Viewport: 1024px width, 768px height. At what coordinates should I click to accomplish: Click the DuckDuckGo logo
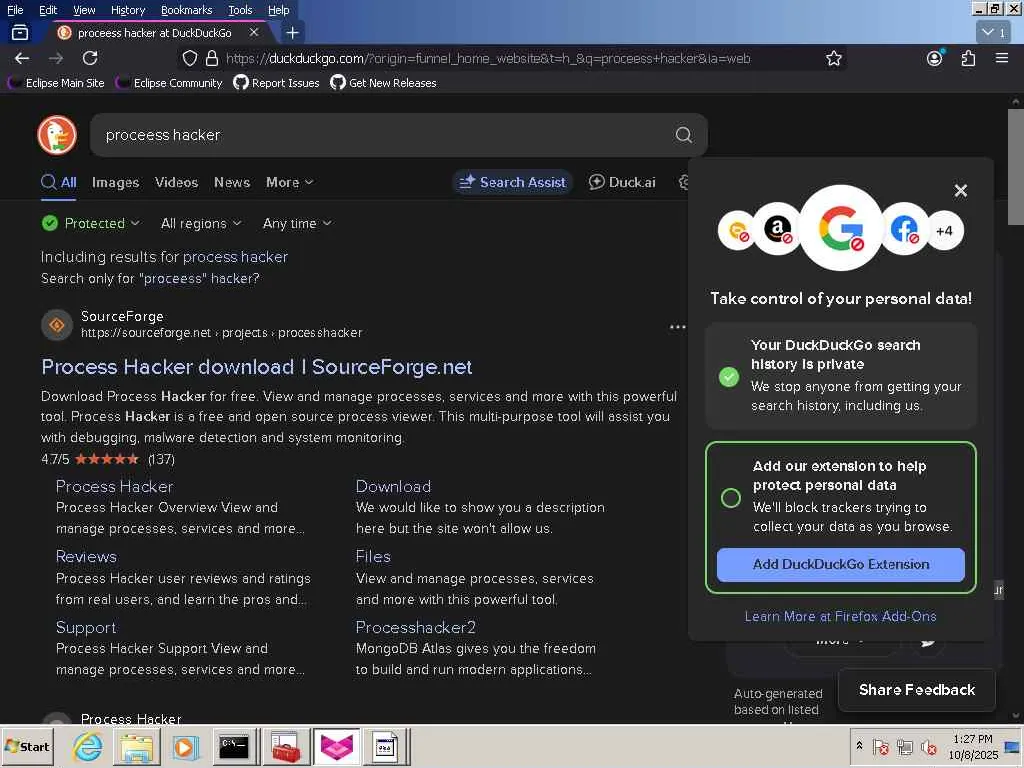click(x=57, y=135)
